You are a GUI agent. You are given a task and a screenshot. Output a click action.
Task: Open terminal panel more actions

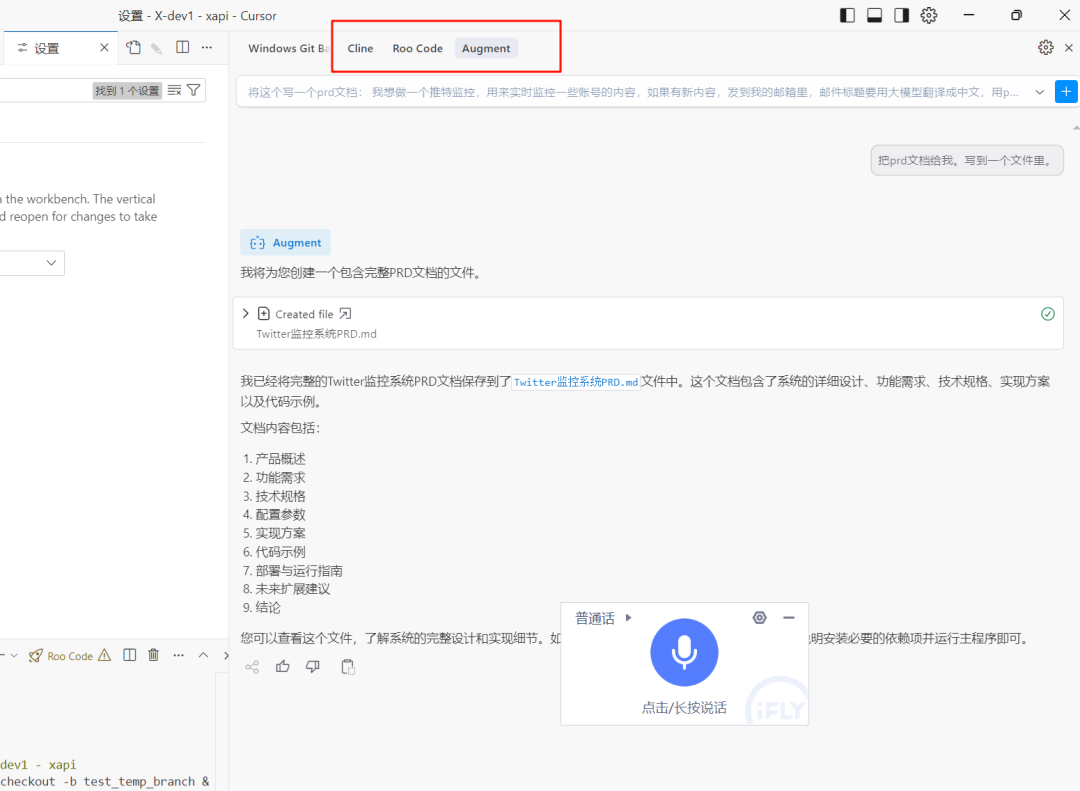pyautogui.click(x=179, y=655)
